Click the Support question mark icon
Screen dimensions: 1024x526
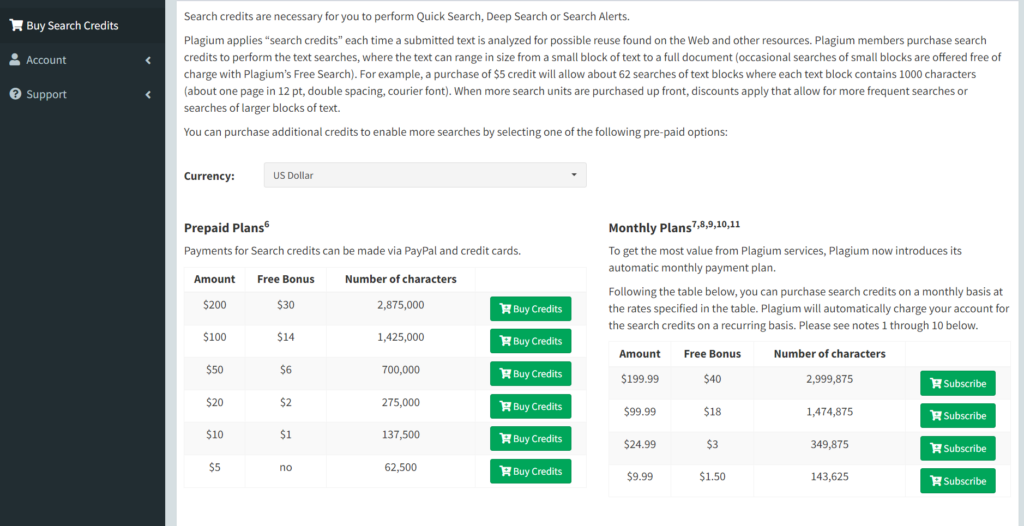[x=15, y=94]
